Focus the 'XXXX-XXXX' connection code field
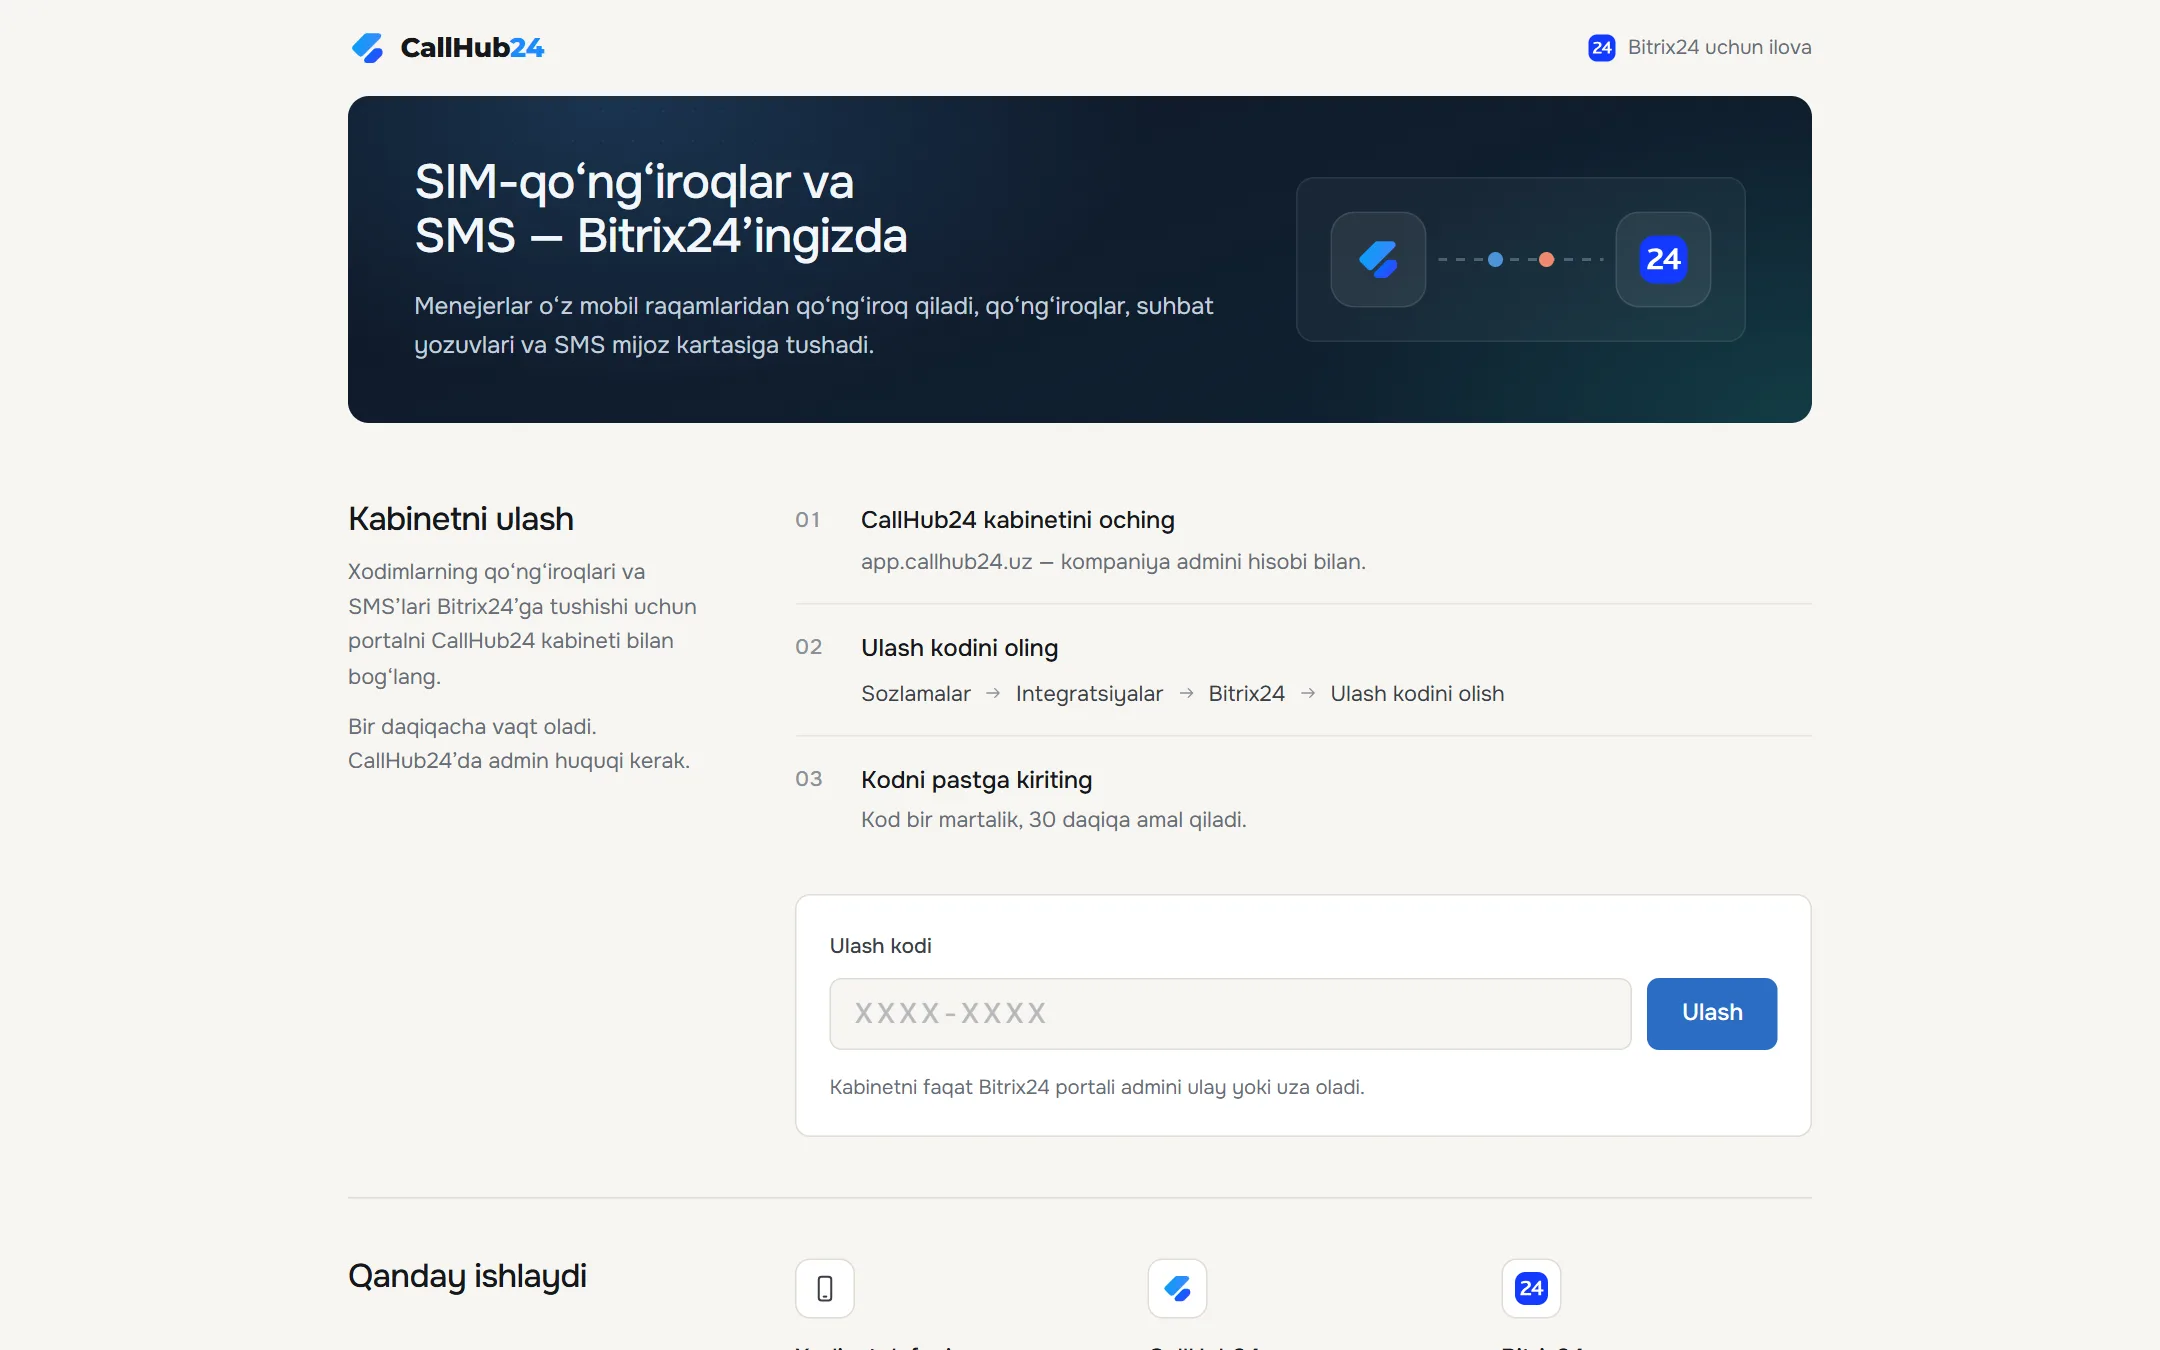Viewport: 2160px width, 1350px height. pos(1230,1014)
